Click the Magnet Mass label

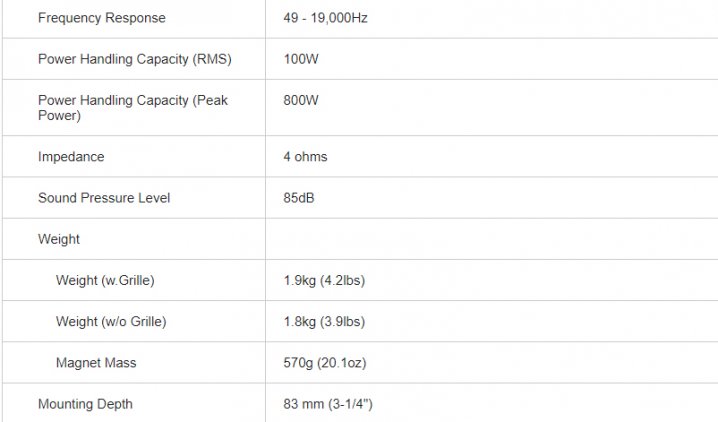(x=96, y=363)
